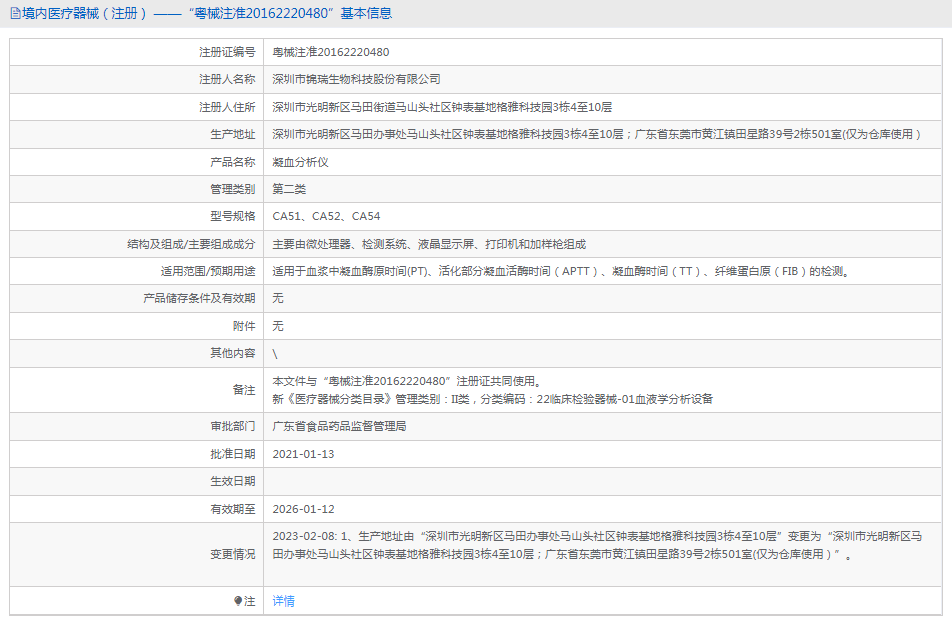Click the 结构及组成/主要组成成分 label
This screenshot has height=619, width=952.
191,244
